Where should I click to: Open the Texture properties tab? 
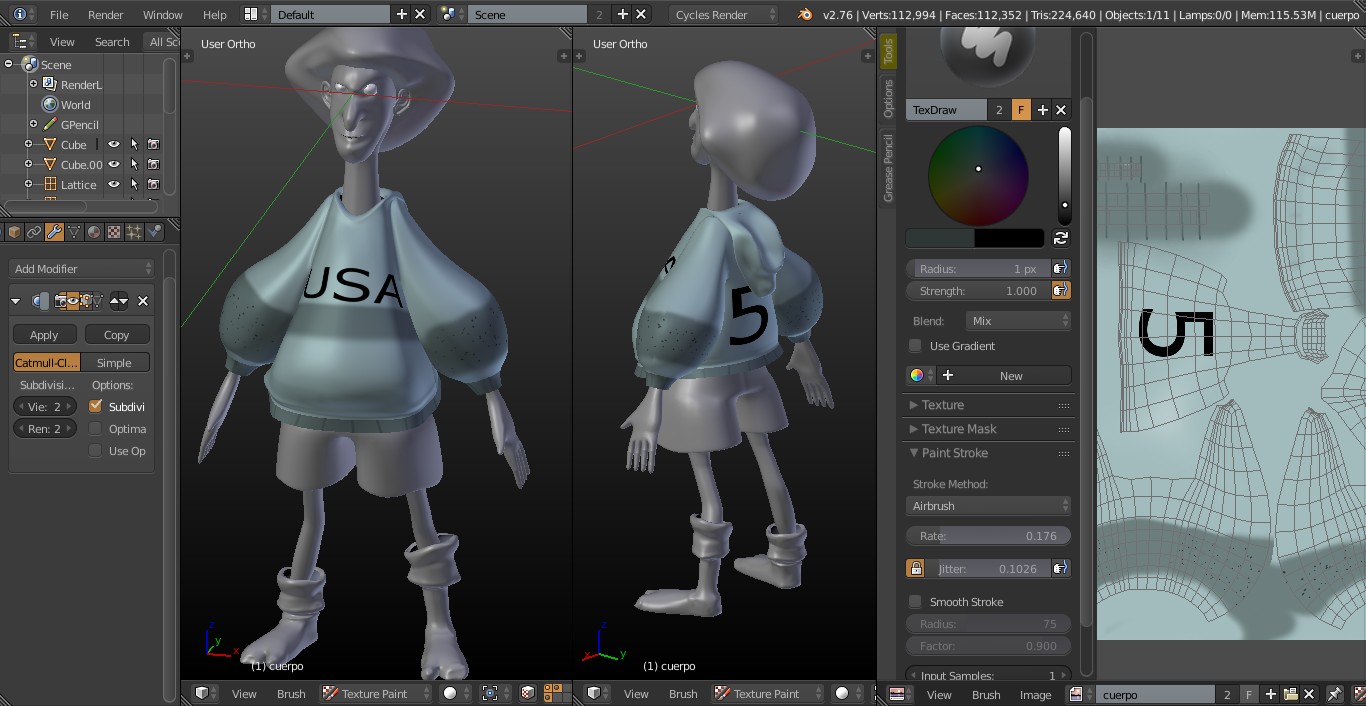(114, 232)
